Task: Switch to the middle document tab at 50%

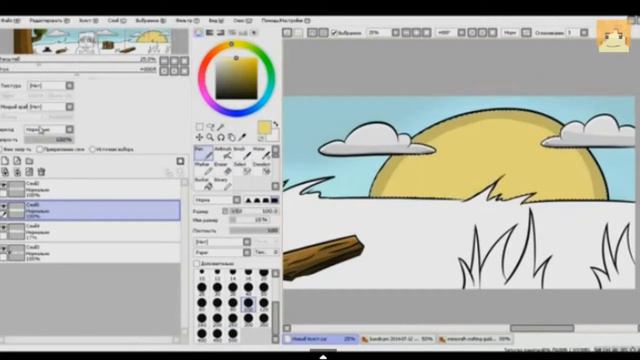Action: (398, 339)
